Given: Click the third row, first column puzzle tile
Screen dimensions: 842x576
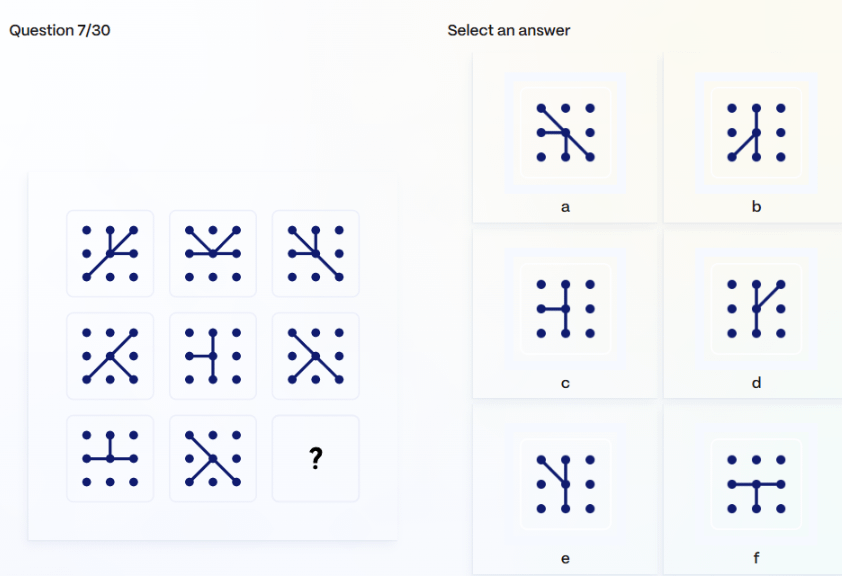Looking at the screenshot, I should click(x=110, y=459).
